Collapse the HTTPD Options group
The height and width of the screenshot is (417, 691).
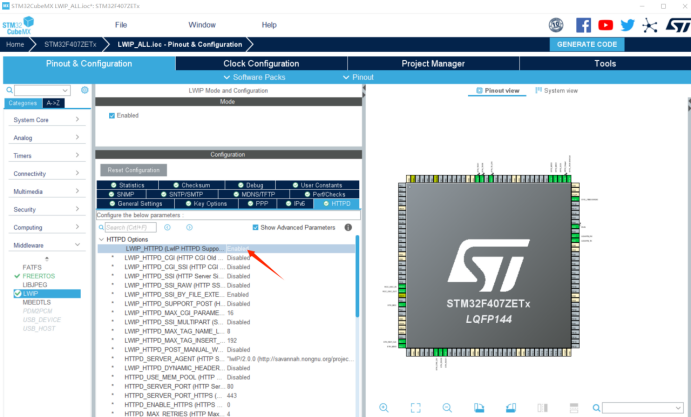point(101,239)
